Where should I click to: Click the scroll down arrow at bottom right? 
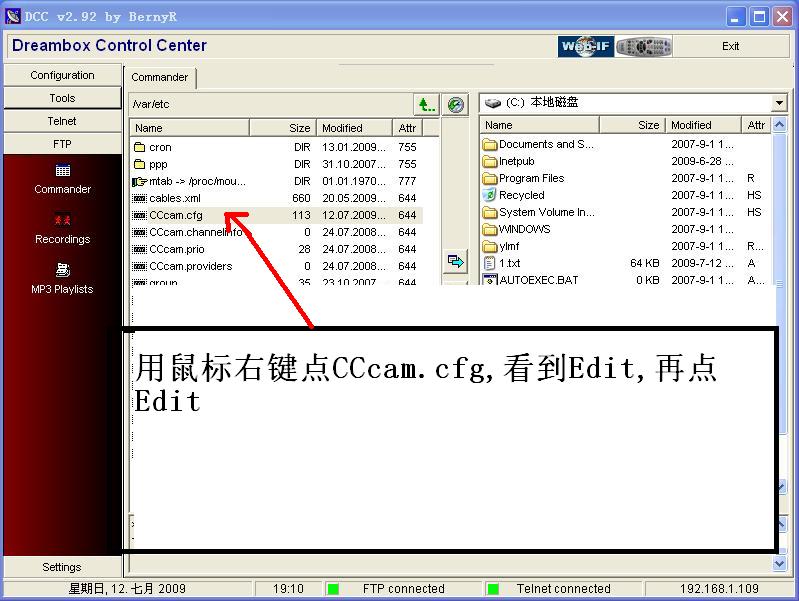tap(779, 563)
